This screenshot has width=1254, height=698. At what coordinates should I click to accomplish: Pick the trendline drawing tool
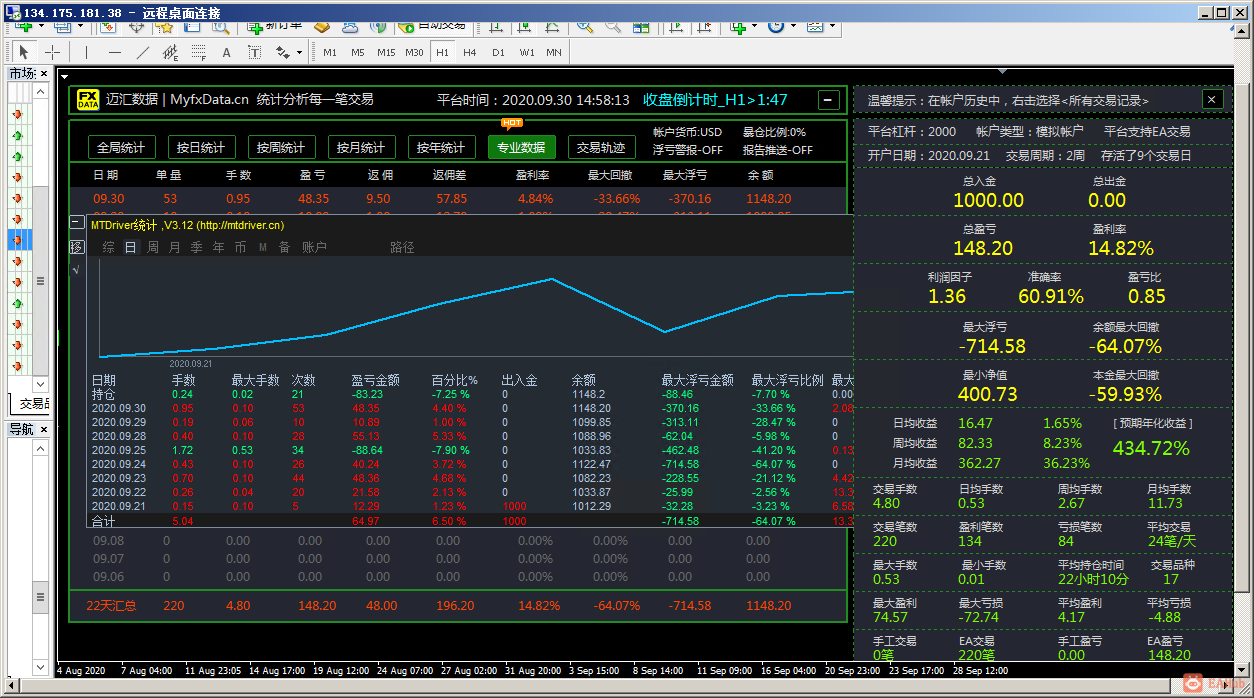(x=143, y=52)
